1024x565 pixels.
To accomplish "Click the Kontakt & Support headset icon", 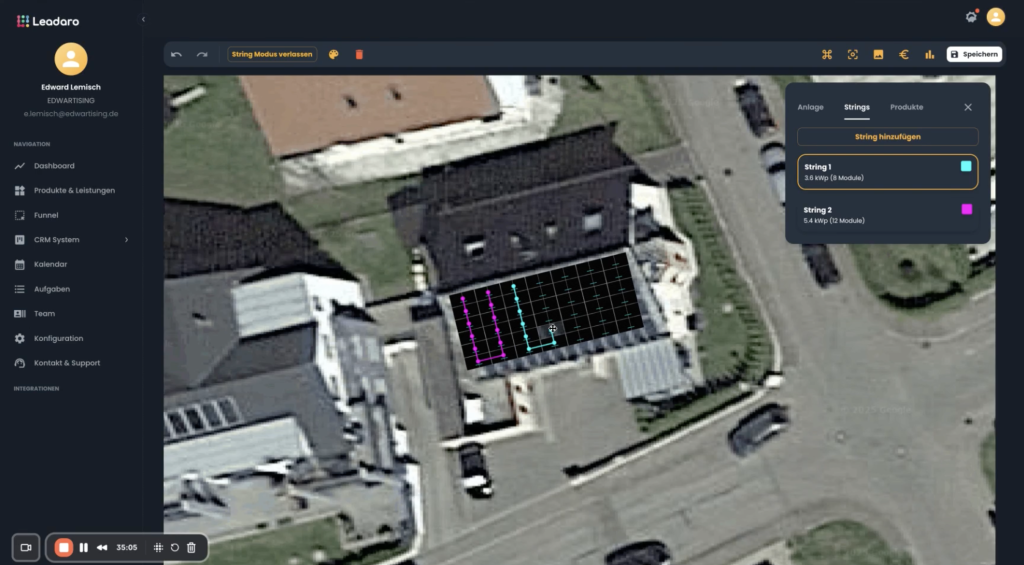I will [x=20, y=363].
